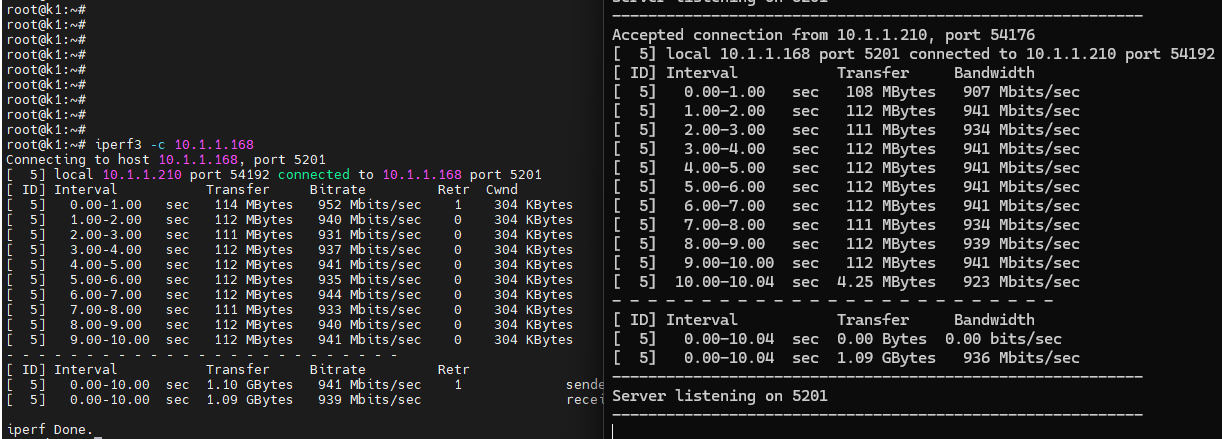The width and height of the screenshot is (1222, 439).
Task: Click the 'Retr' value 1 in the 0.00-1.00 row
Action: click(458, 204)
